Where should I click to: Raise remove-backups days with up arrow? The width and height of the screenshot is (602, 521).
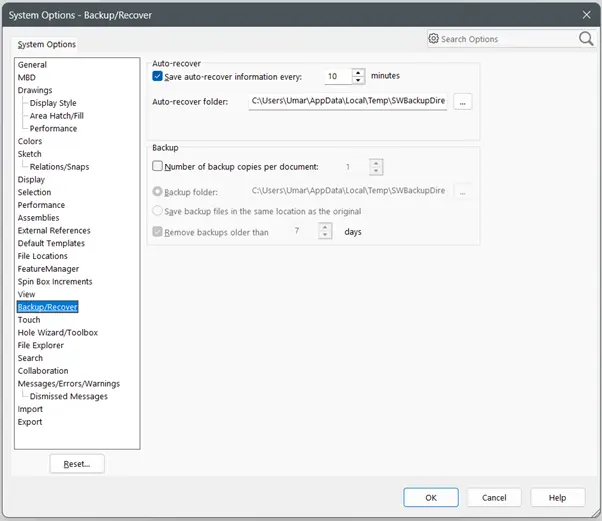[325, 227]
